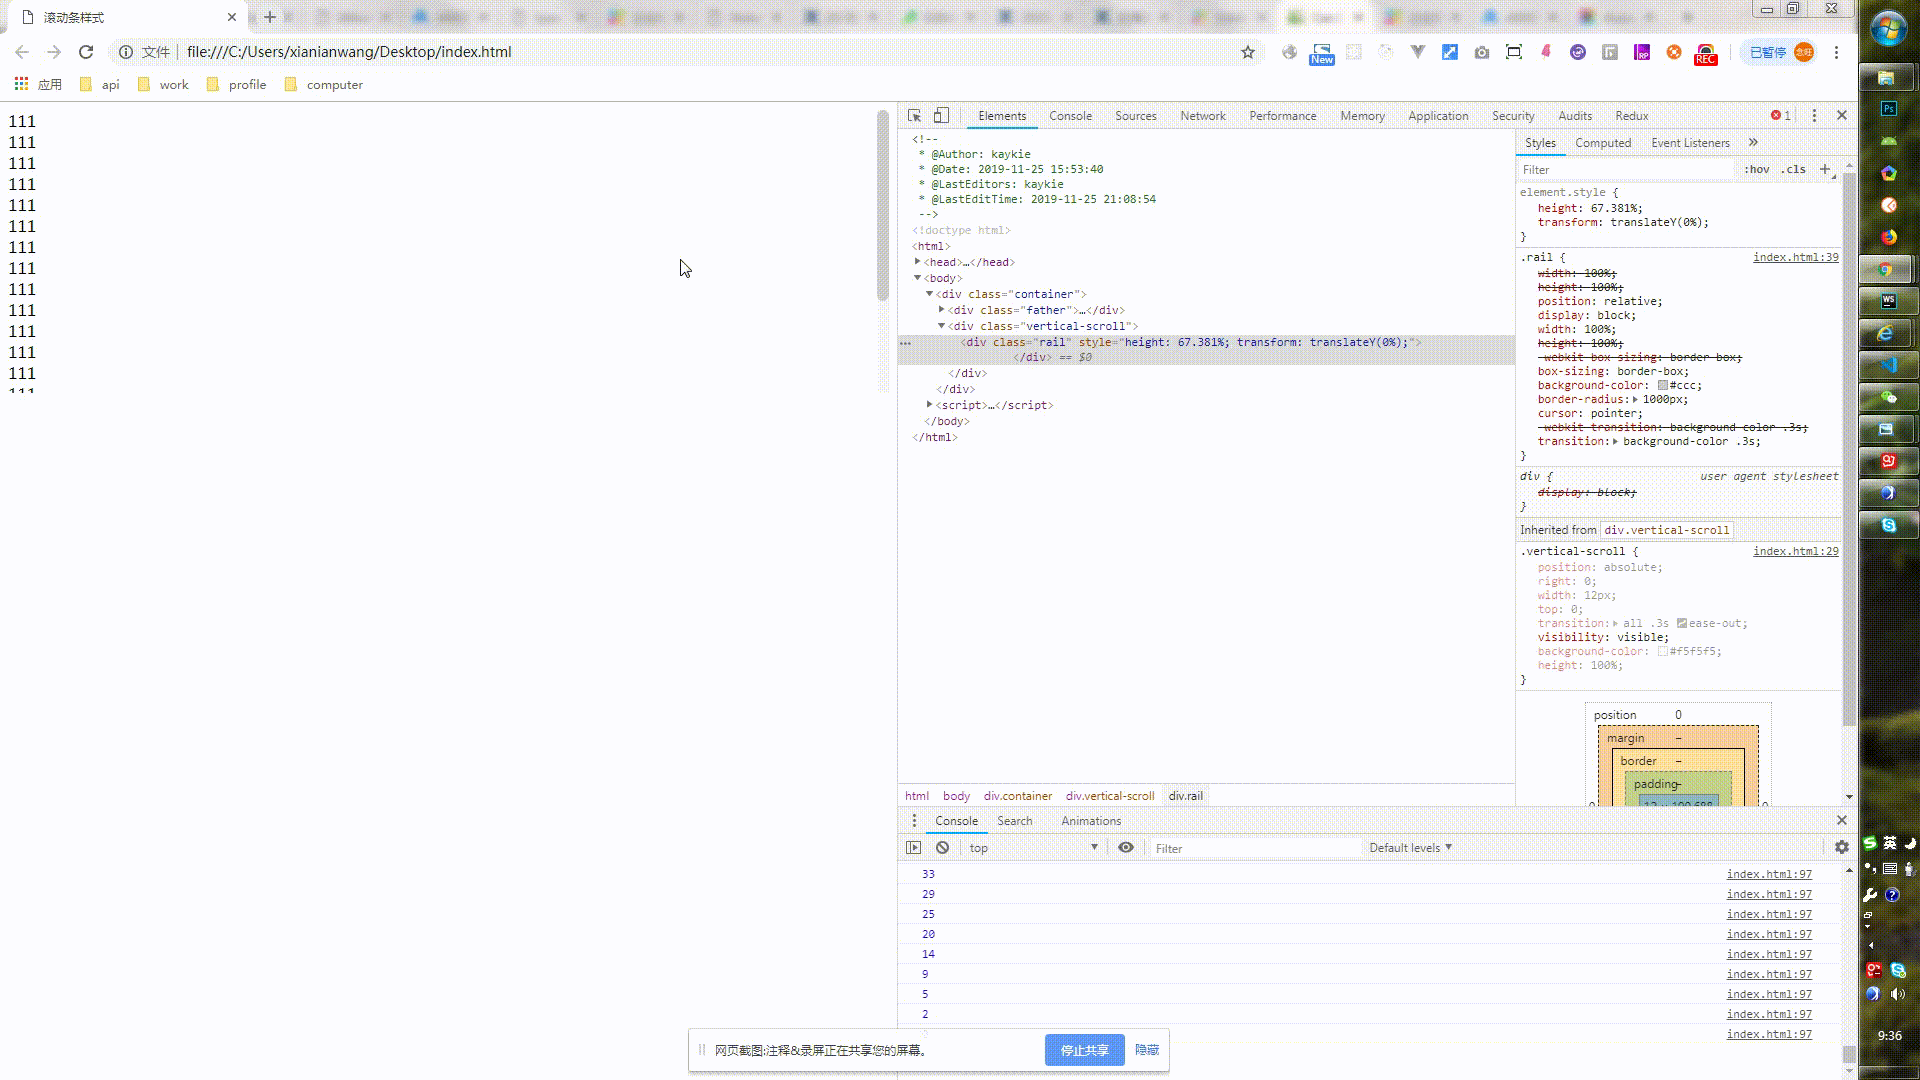
Task: Toggle the live expression eye icon
Action: coord(1126,848)
